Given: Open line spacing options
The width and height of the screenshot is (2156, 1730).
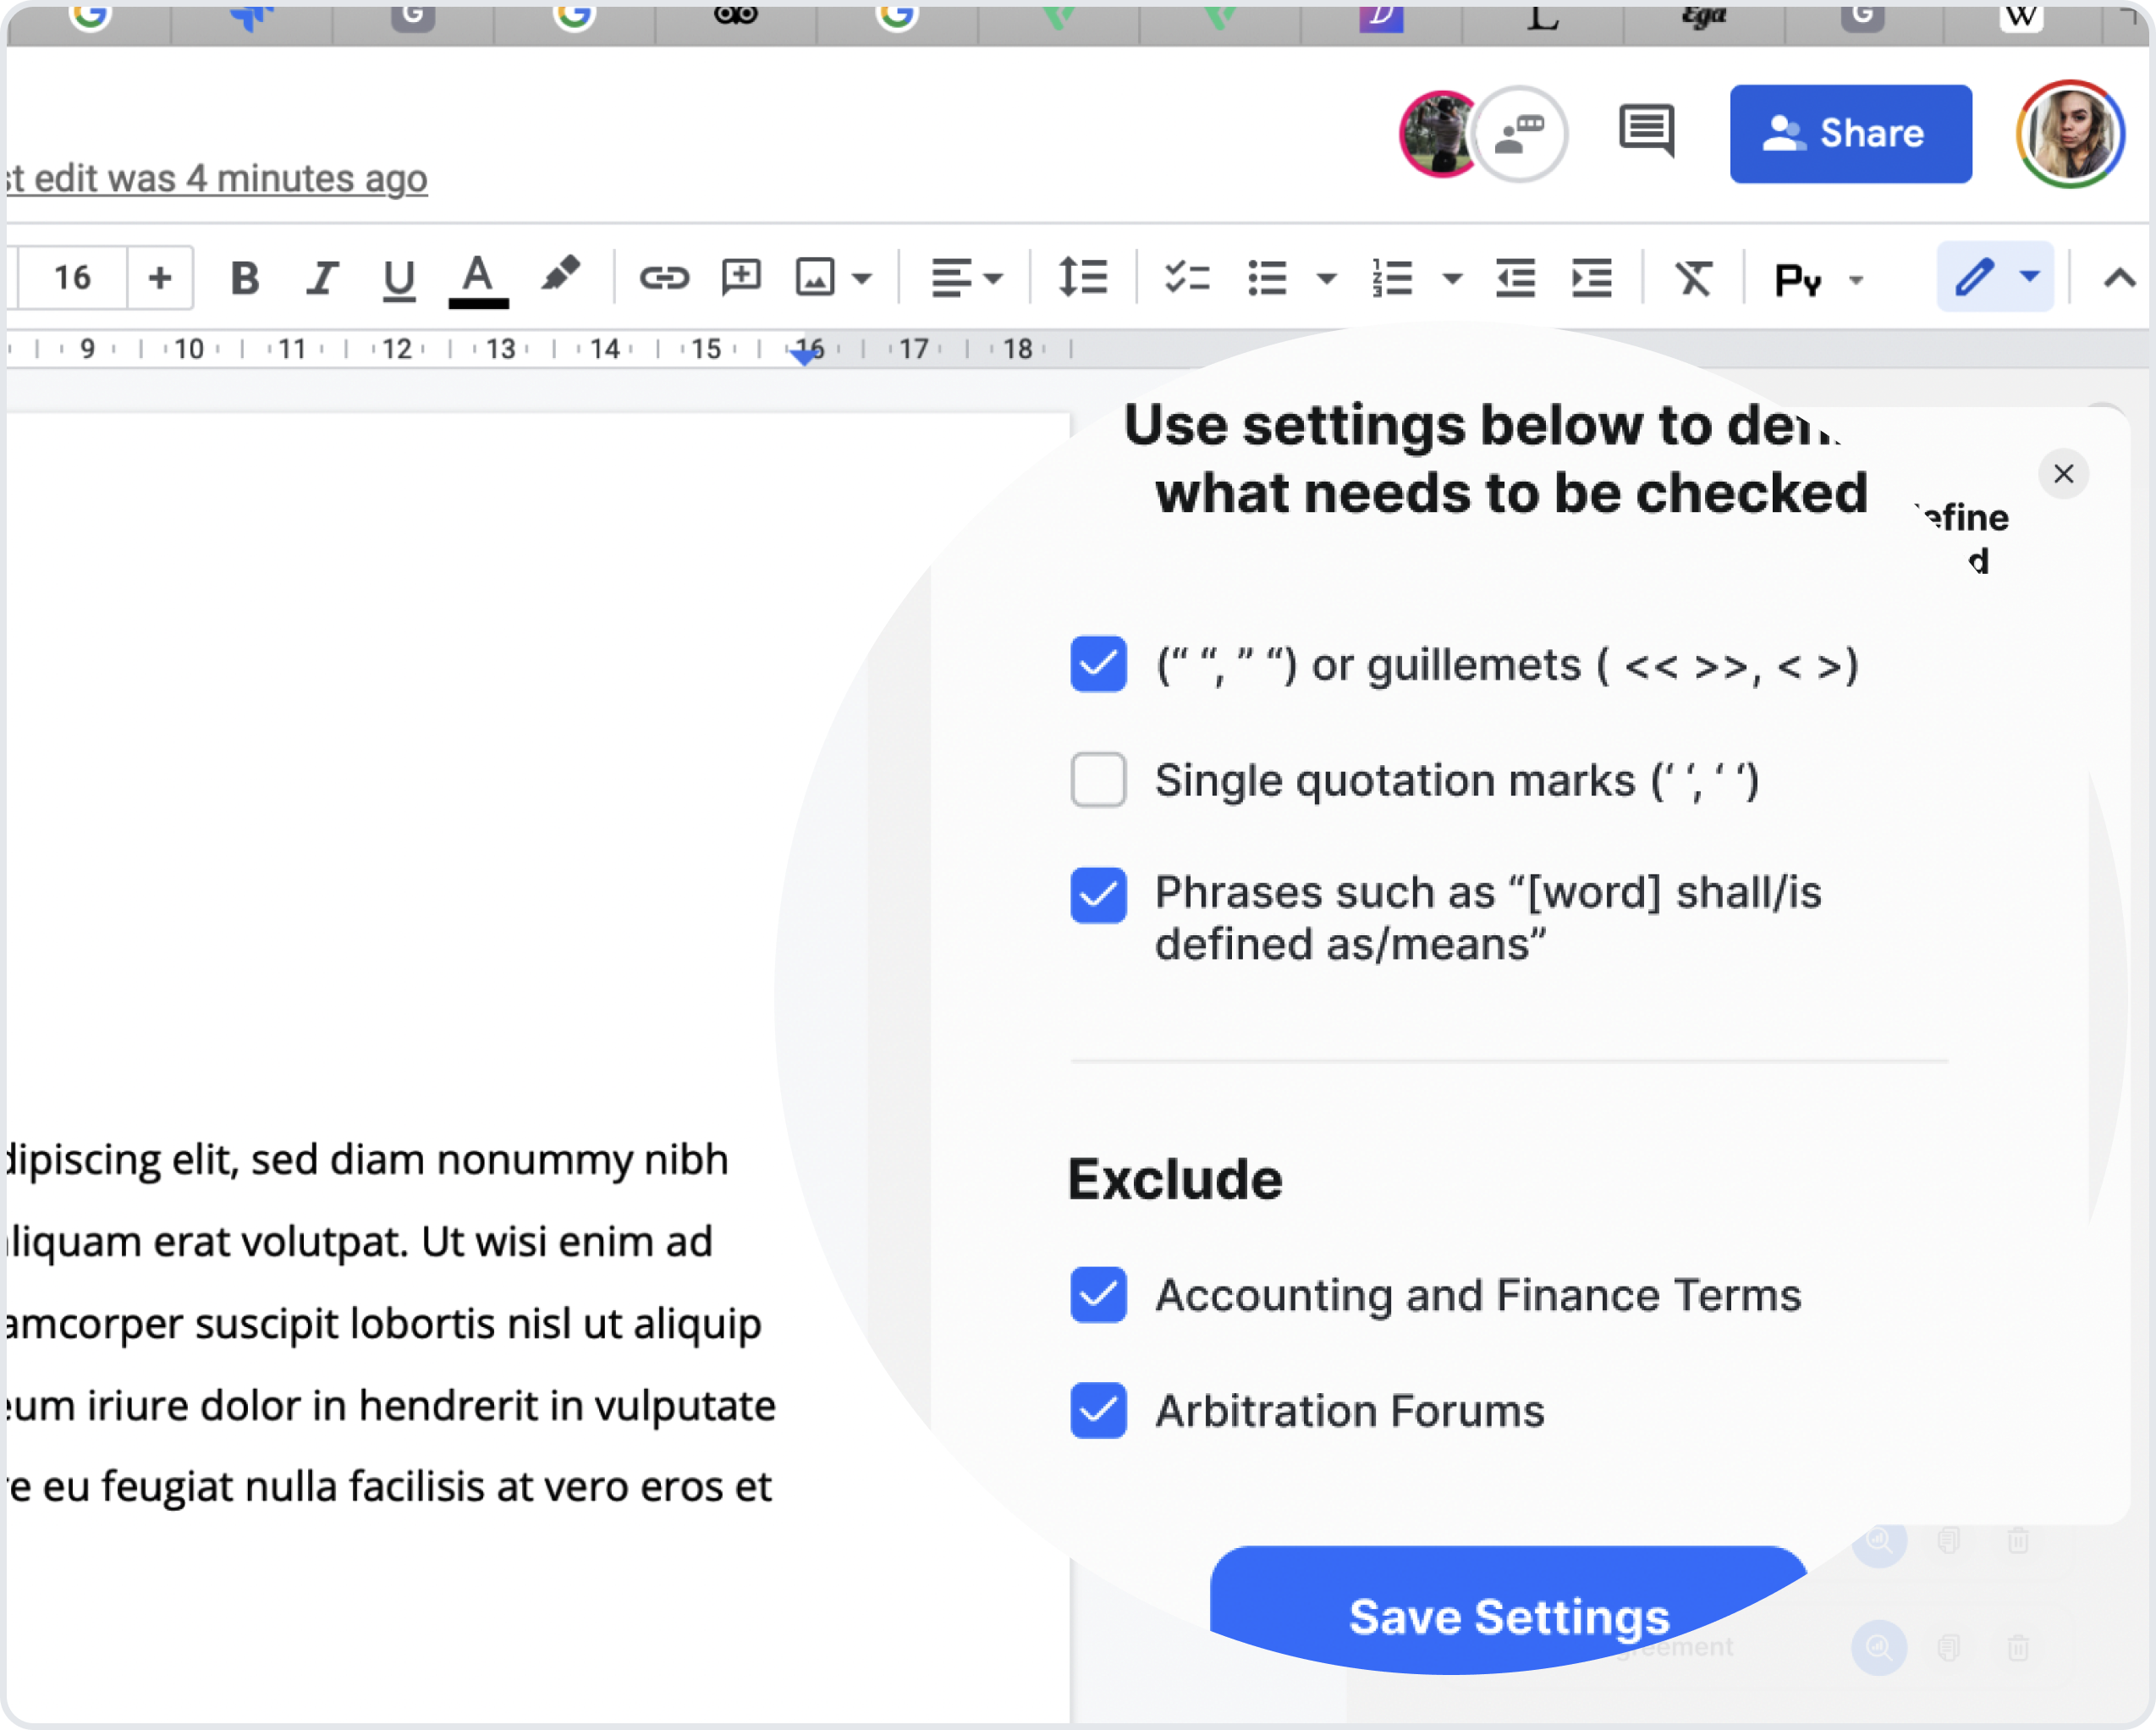Looking at the screenshot, I should [x=1083, y=278].
